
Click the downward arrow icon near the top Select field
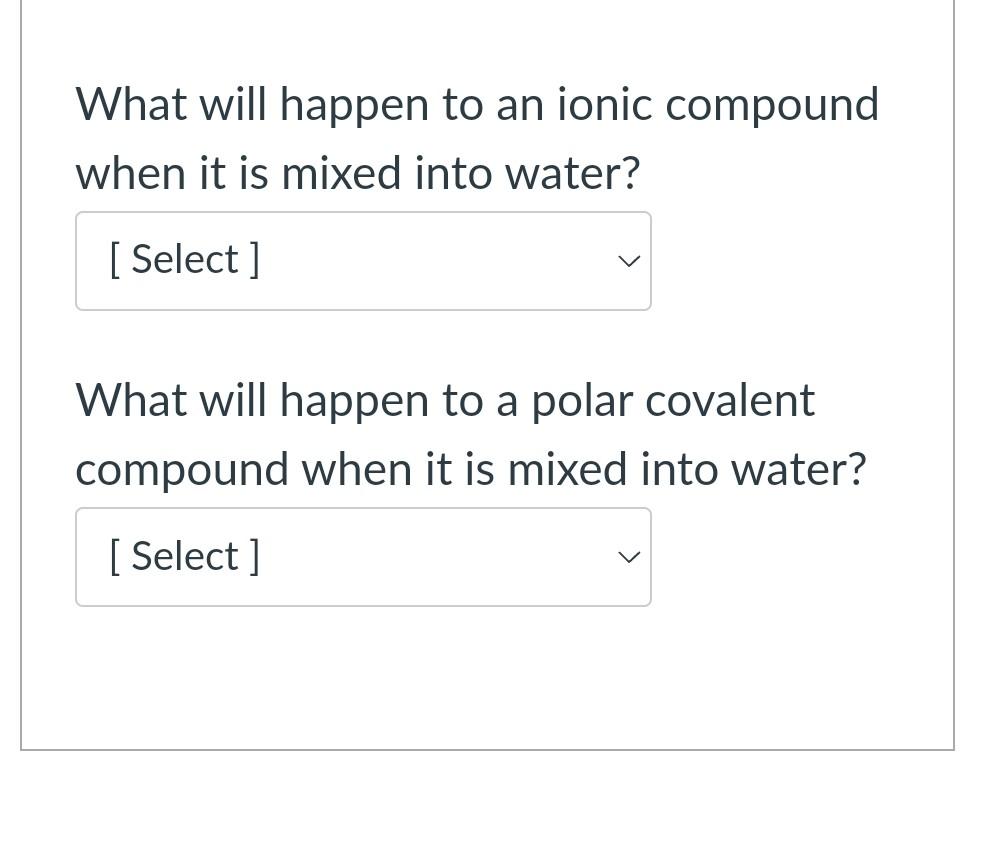pyautogui.click(x=628, y=261)
